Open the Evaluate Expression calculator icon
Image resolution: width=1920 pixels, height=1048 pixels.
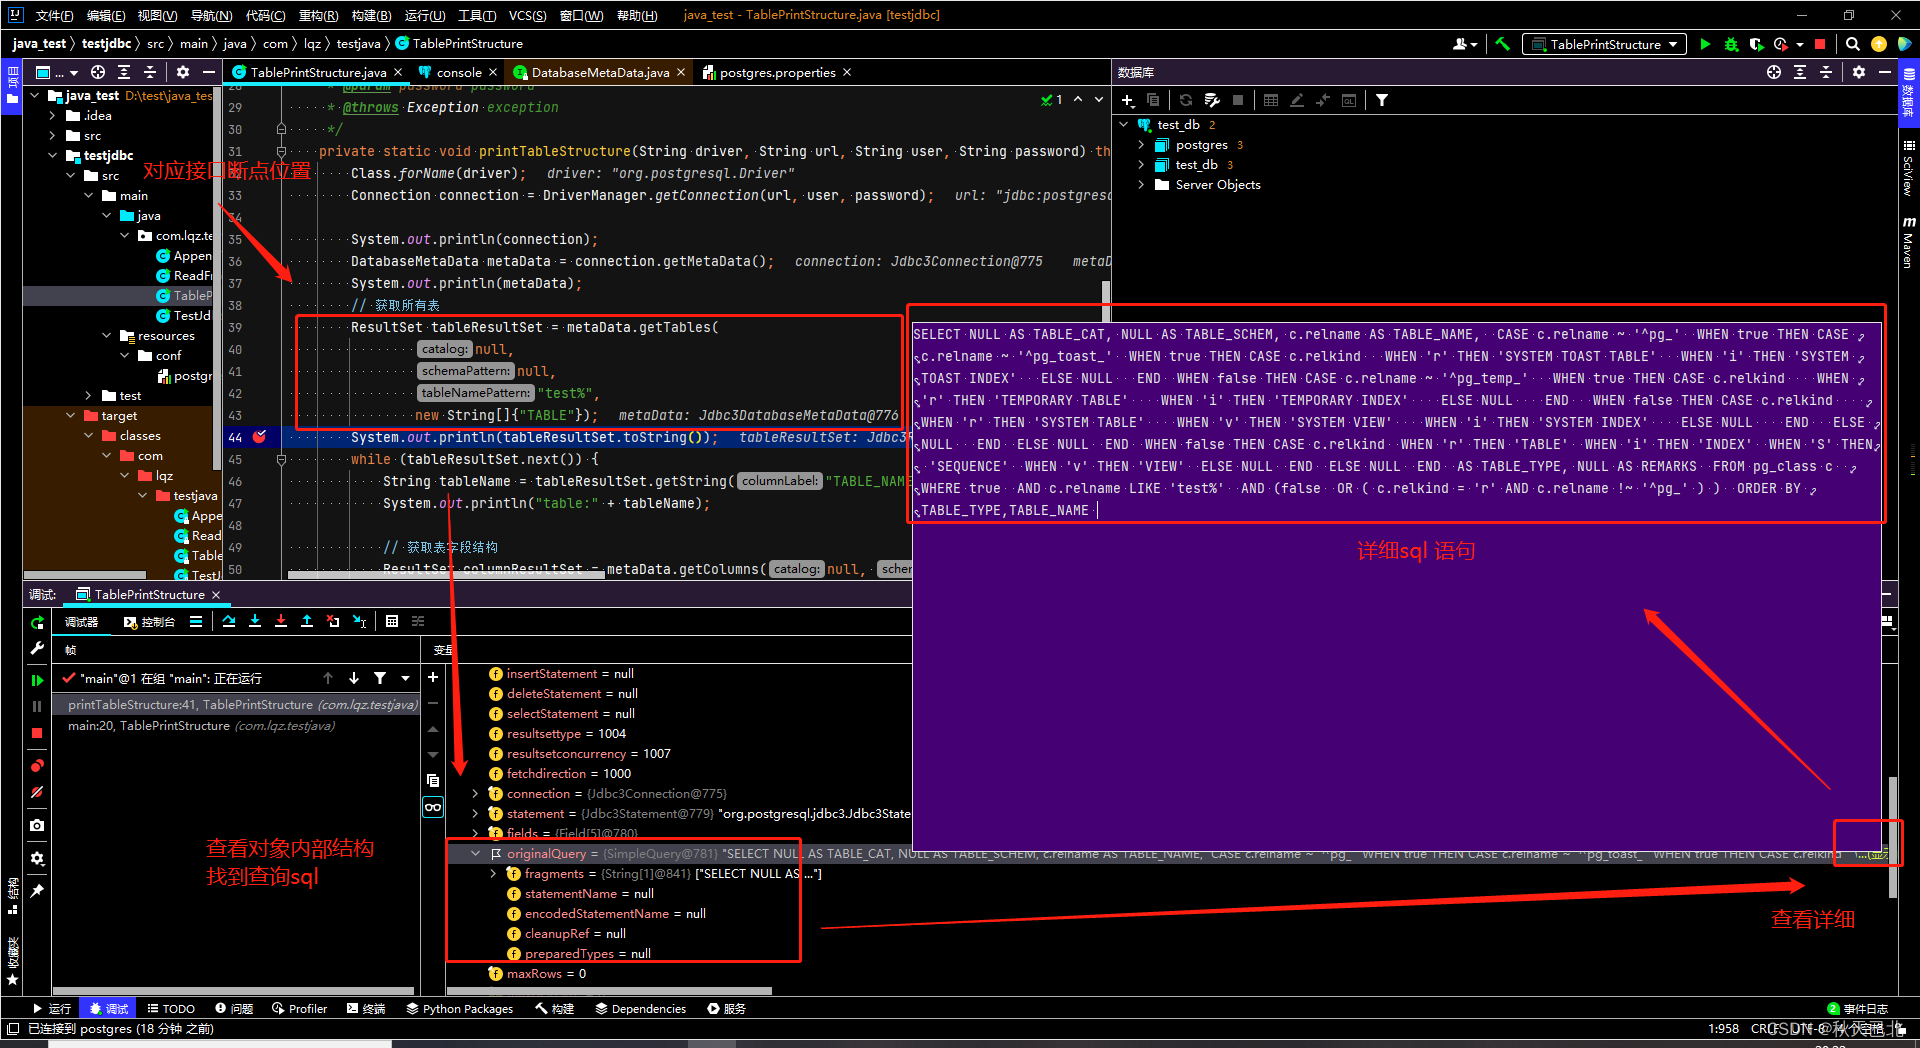[392, 621]
